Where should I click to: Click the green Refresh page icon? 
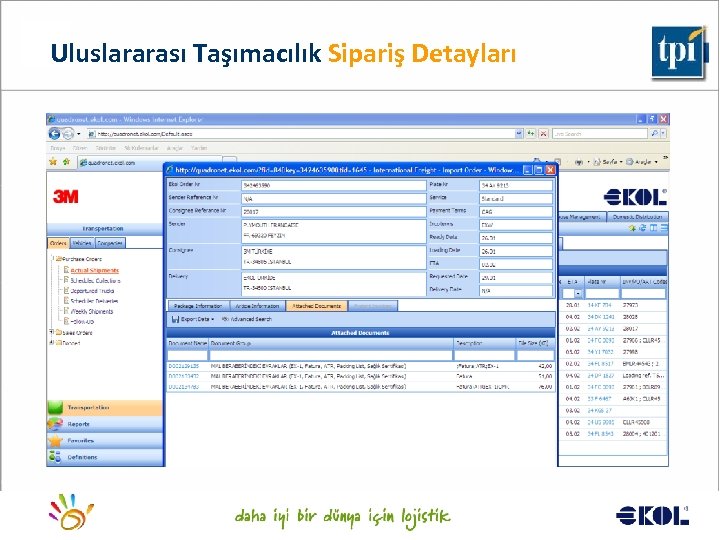[531, 134]
